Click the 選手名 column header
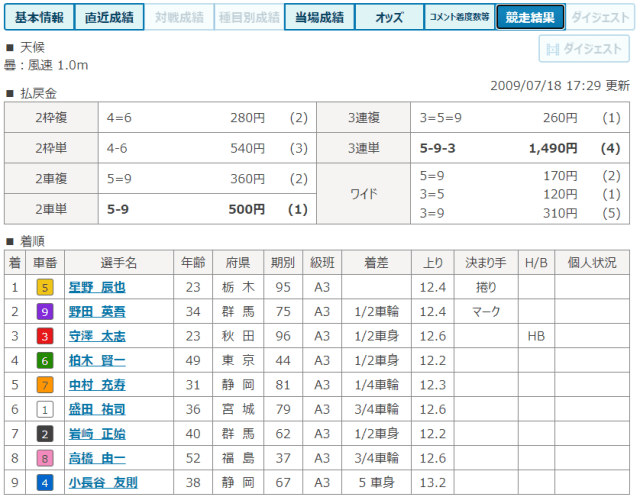Image resolution: width=640 pixels, height=497 pixels. coord(119,262)
